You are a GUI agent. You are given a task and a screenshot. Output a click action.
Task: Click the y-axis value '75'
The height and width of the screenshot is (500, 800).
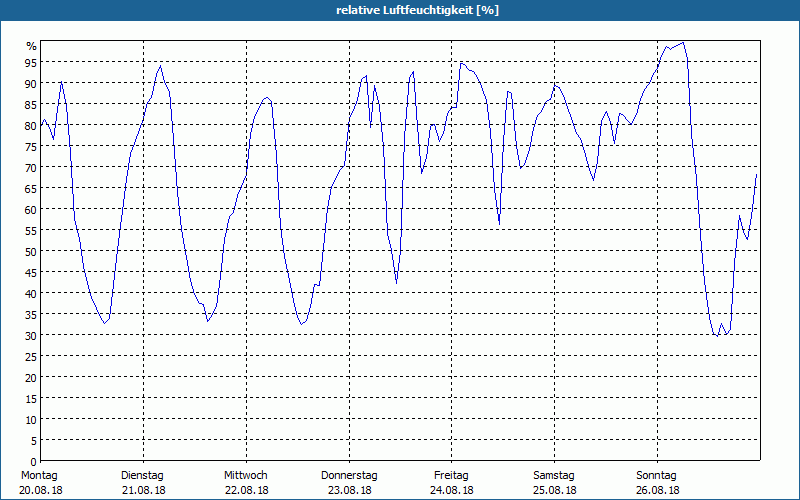pyautogui.click(x=31, y=147)
